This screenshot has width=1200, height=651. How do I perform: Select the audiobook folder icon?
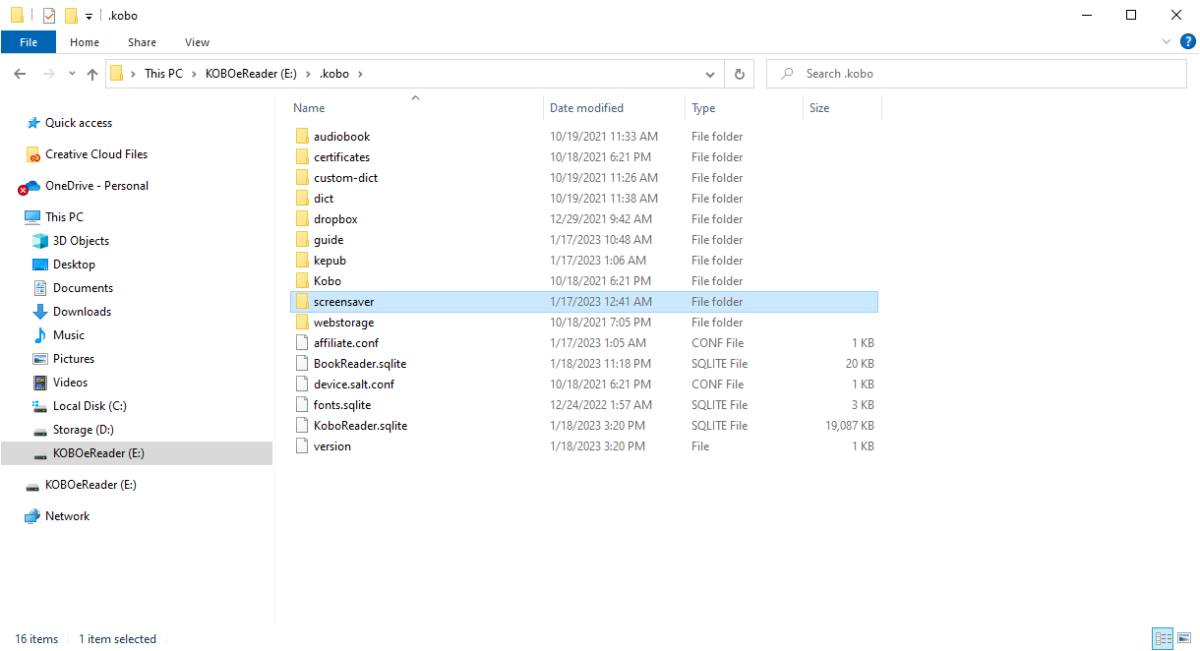pos(303,136)
